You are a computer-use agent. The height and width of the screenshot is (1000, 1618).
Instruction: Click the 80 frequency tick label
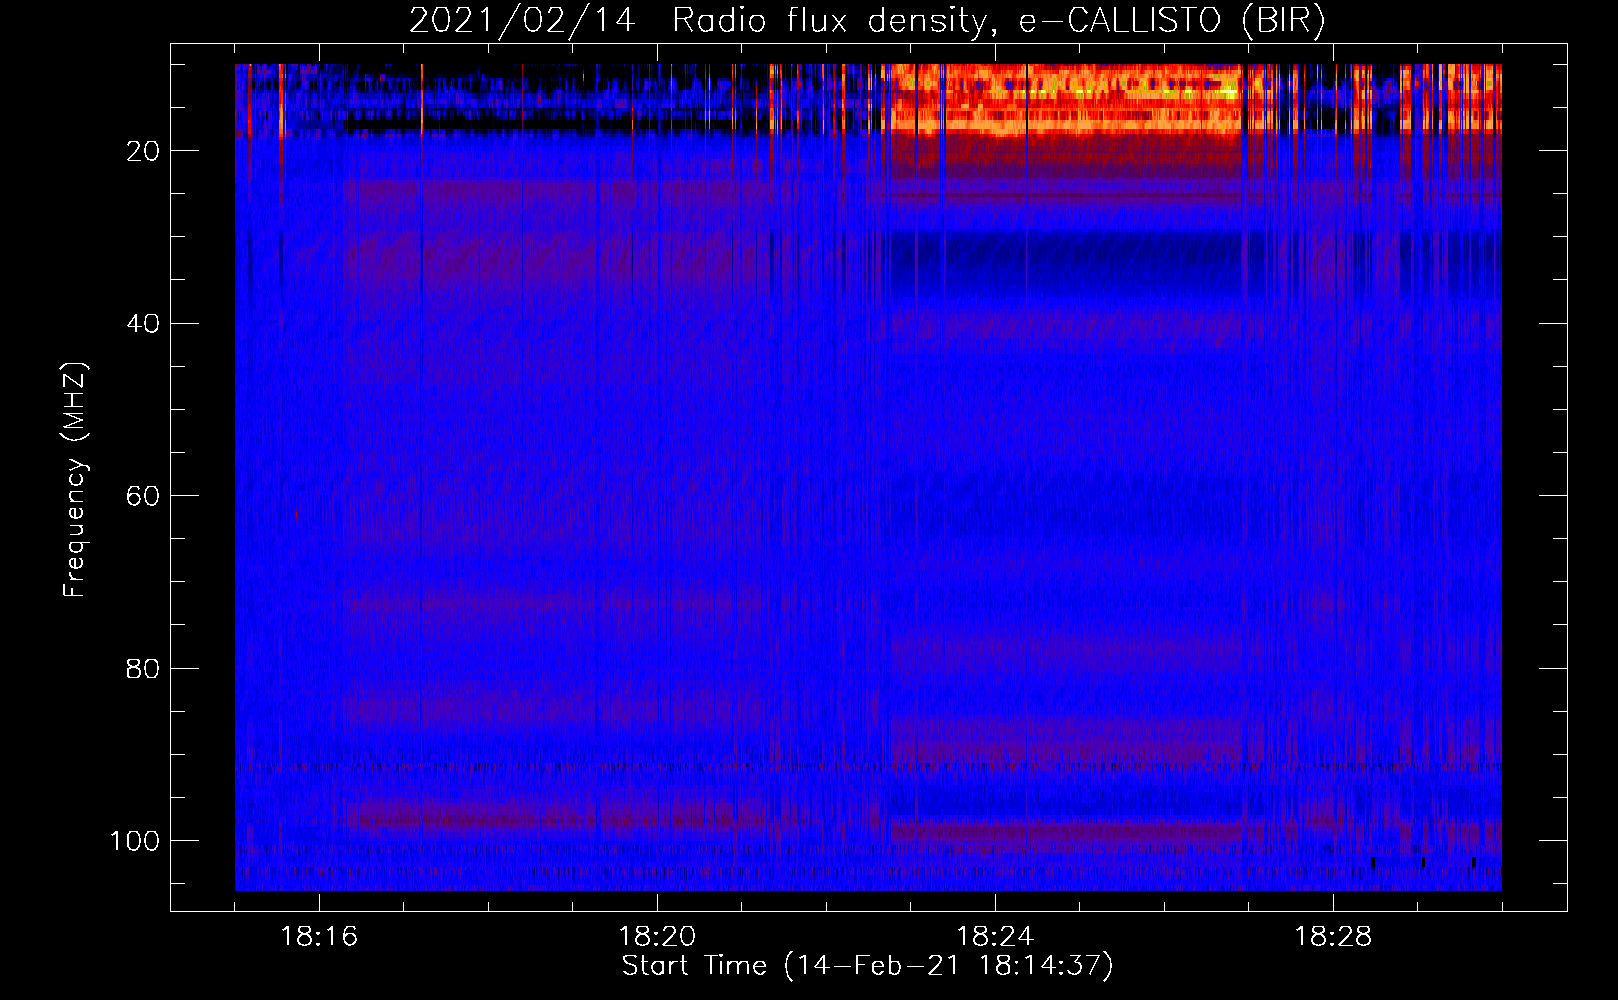[143, 669]
